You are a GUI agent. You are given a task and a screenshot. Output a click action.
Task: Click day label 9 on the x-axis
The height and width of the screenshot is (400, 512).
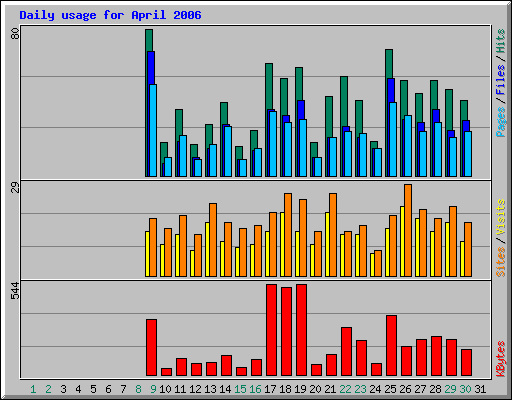(153, 389)
